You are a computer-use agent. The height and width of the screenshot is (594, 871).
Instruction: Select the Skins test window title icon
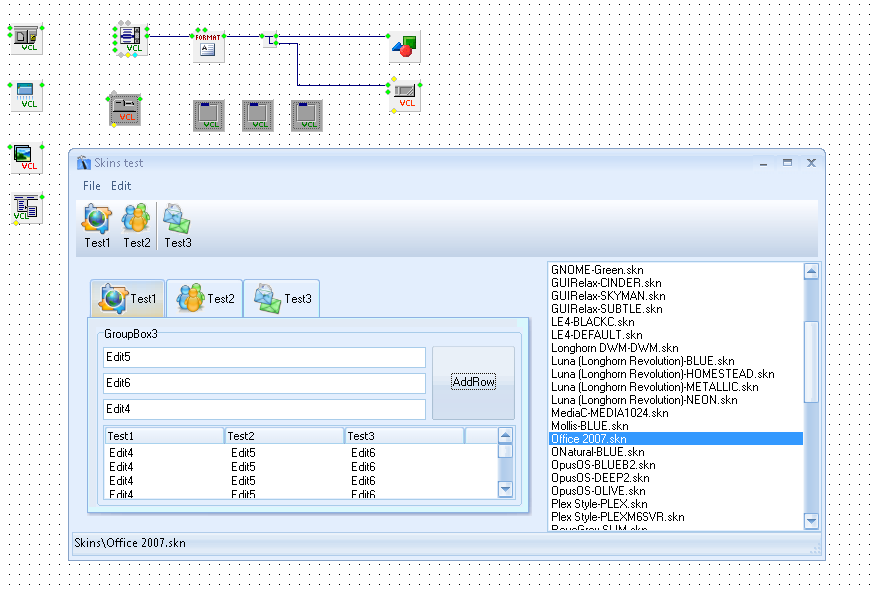(84, 163)
